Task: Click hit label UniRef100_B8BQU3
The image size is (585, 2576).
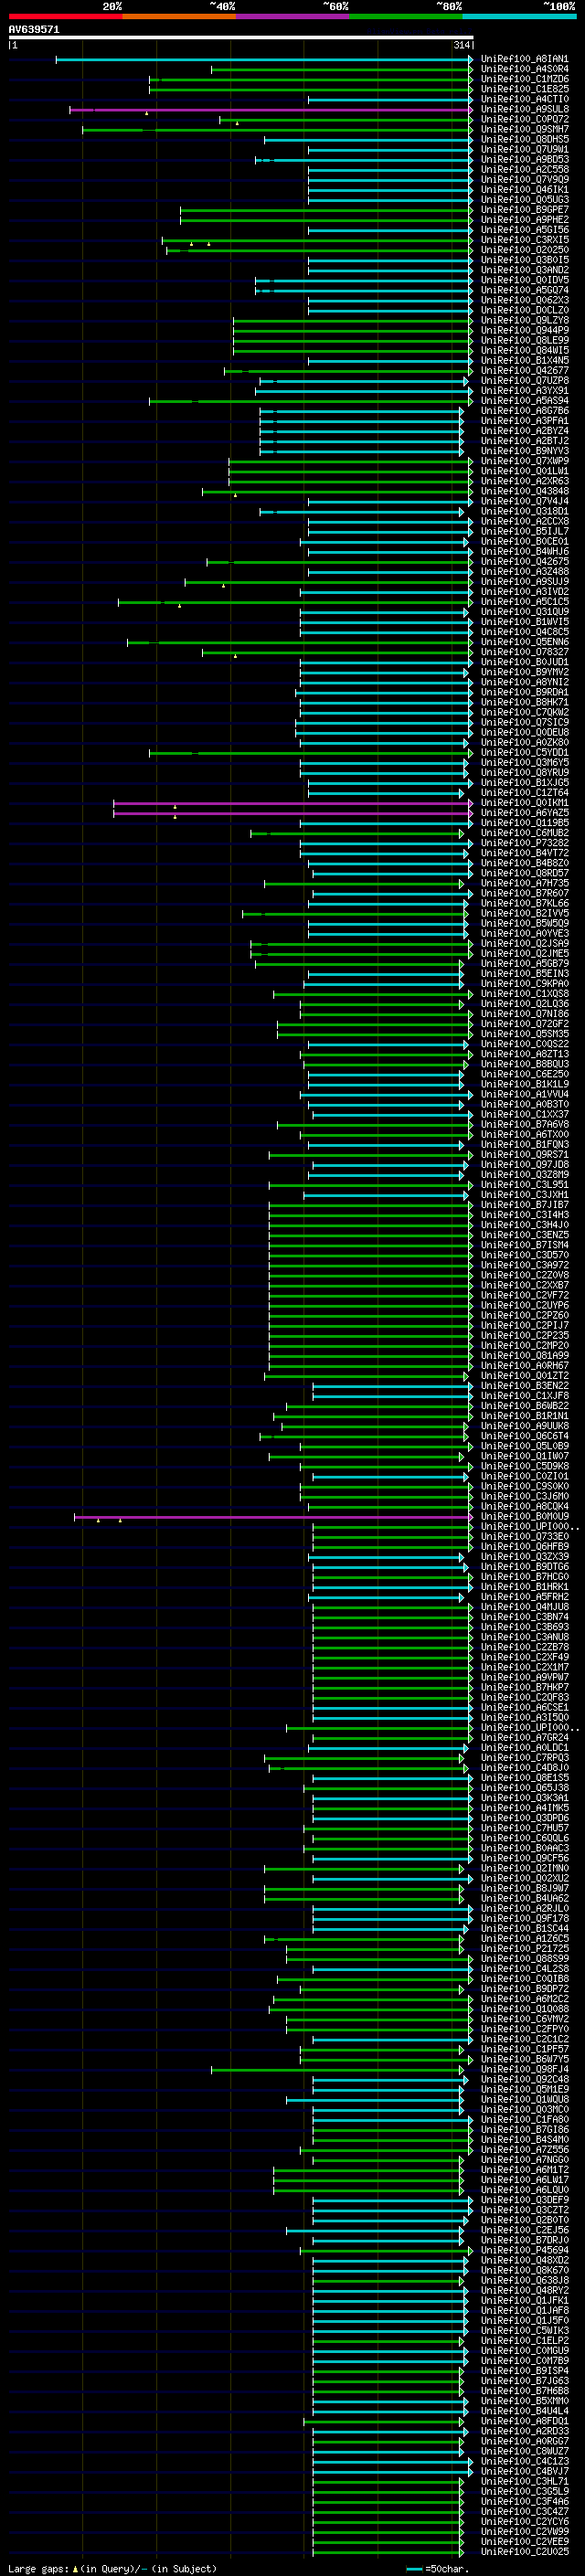Action: pyautogui.click(x=524, y=1064)
